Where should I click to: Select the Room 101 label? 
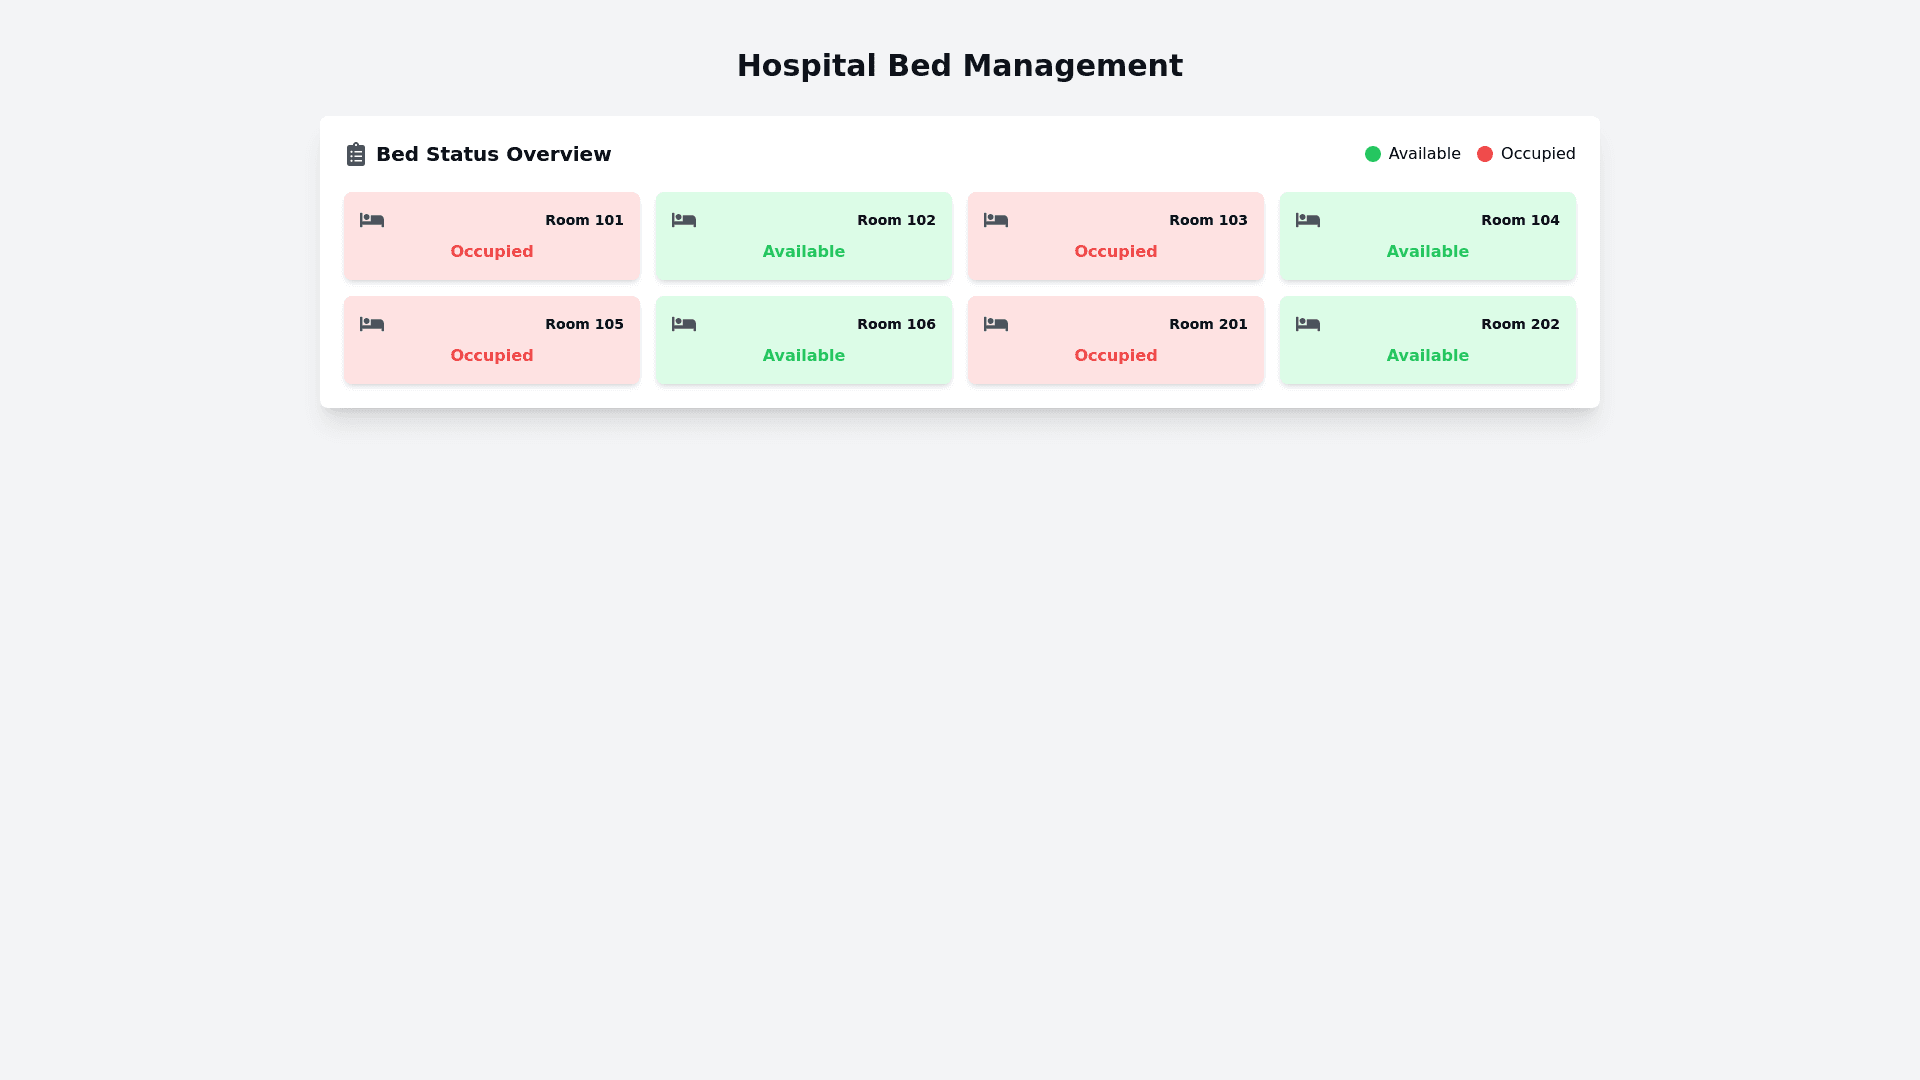584,220
